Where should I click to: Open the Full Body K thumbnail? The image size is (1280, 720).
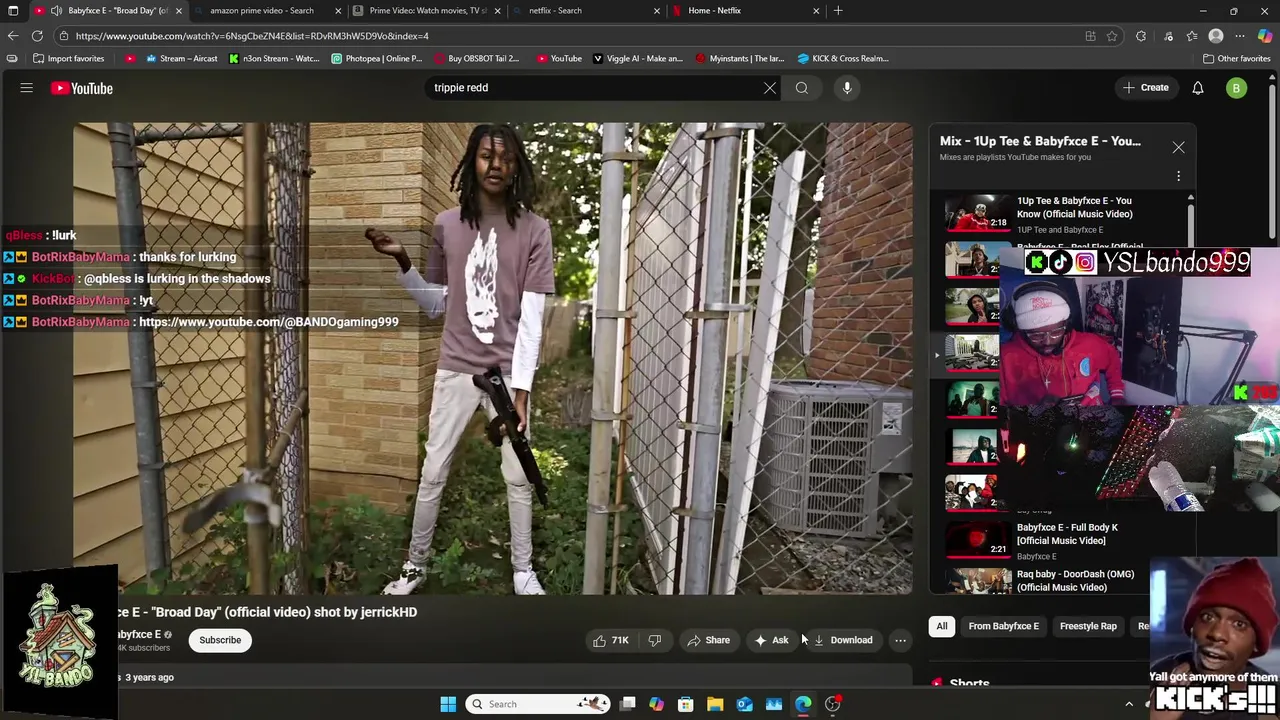(x=977, y=539)
